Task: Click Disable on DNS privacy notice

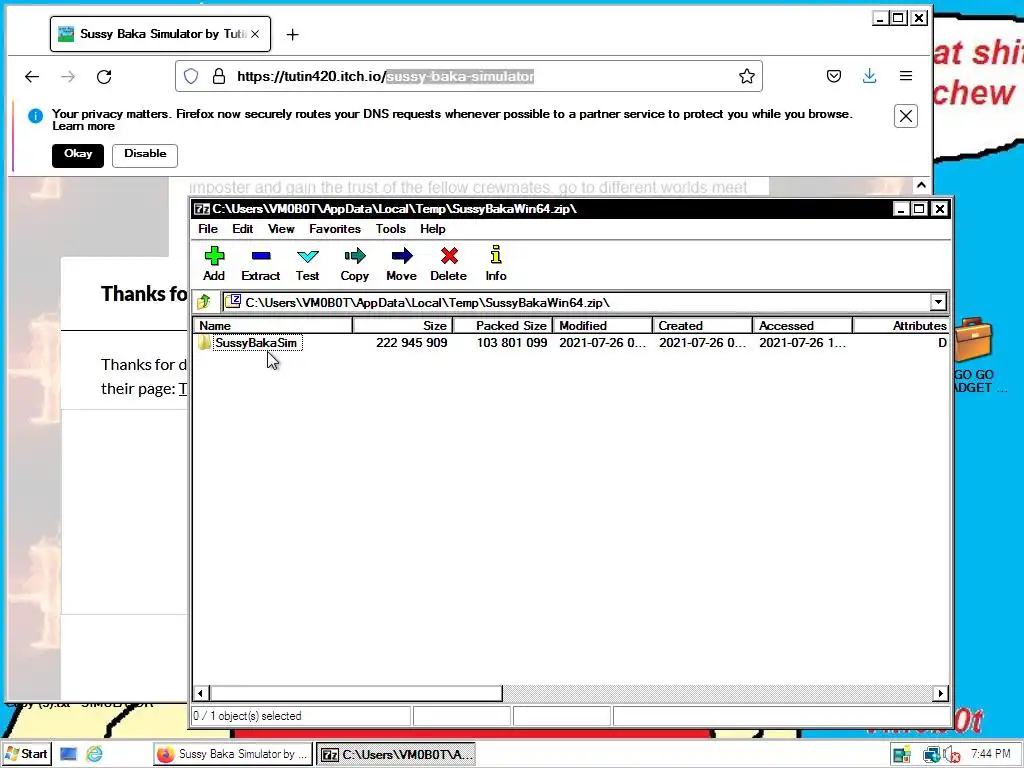Action: 145,155
